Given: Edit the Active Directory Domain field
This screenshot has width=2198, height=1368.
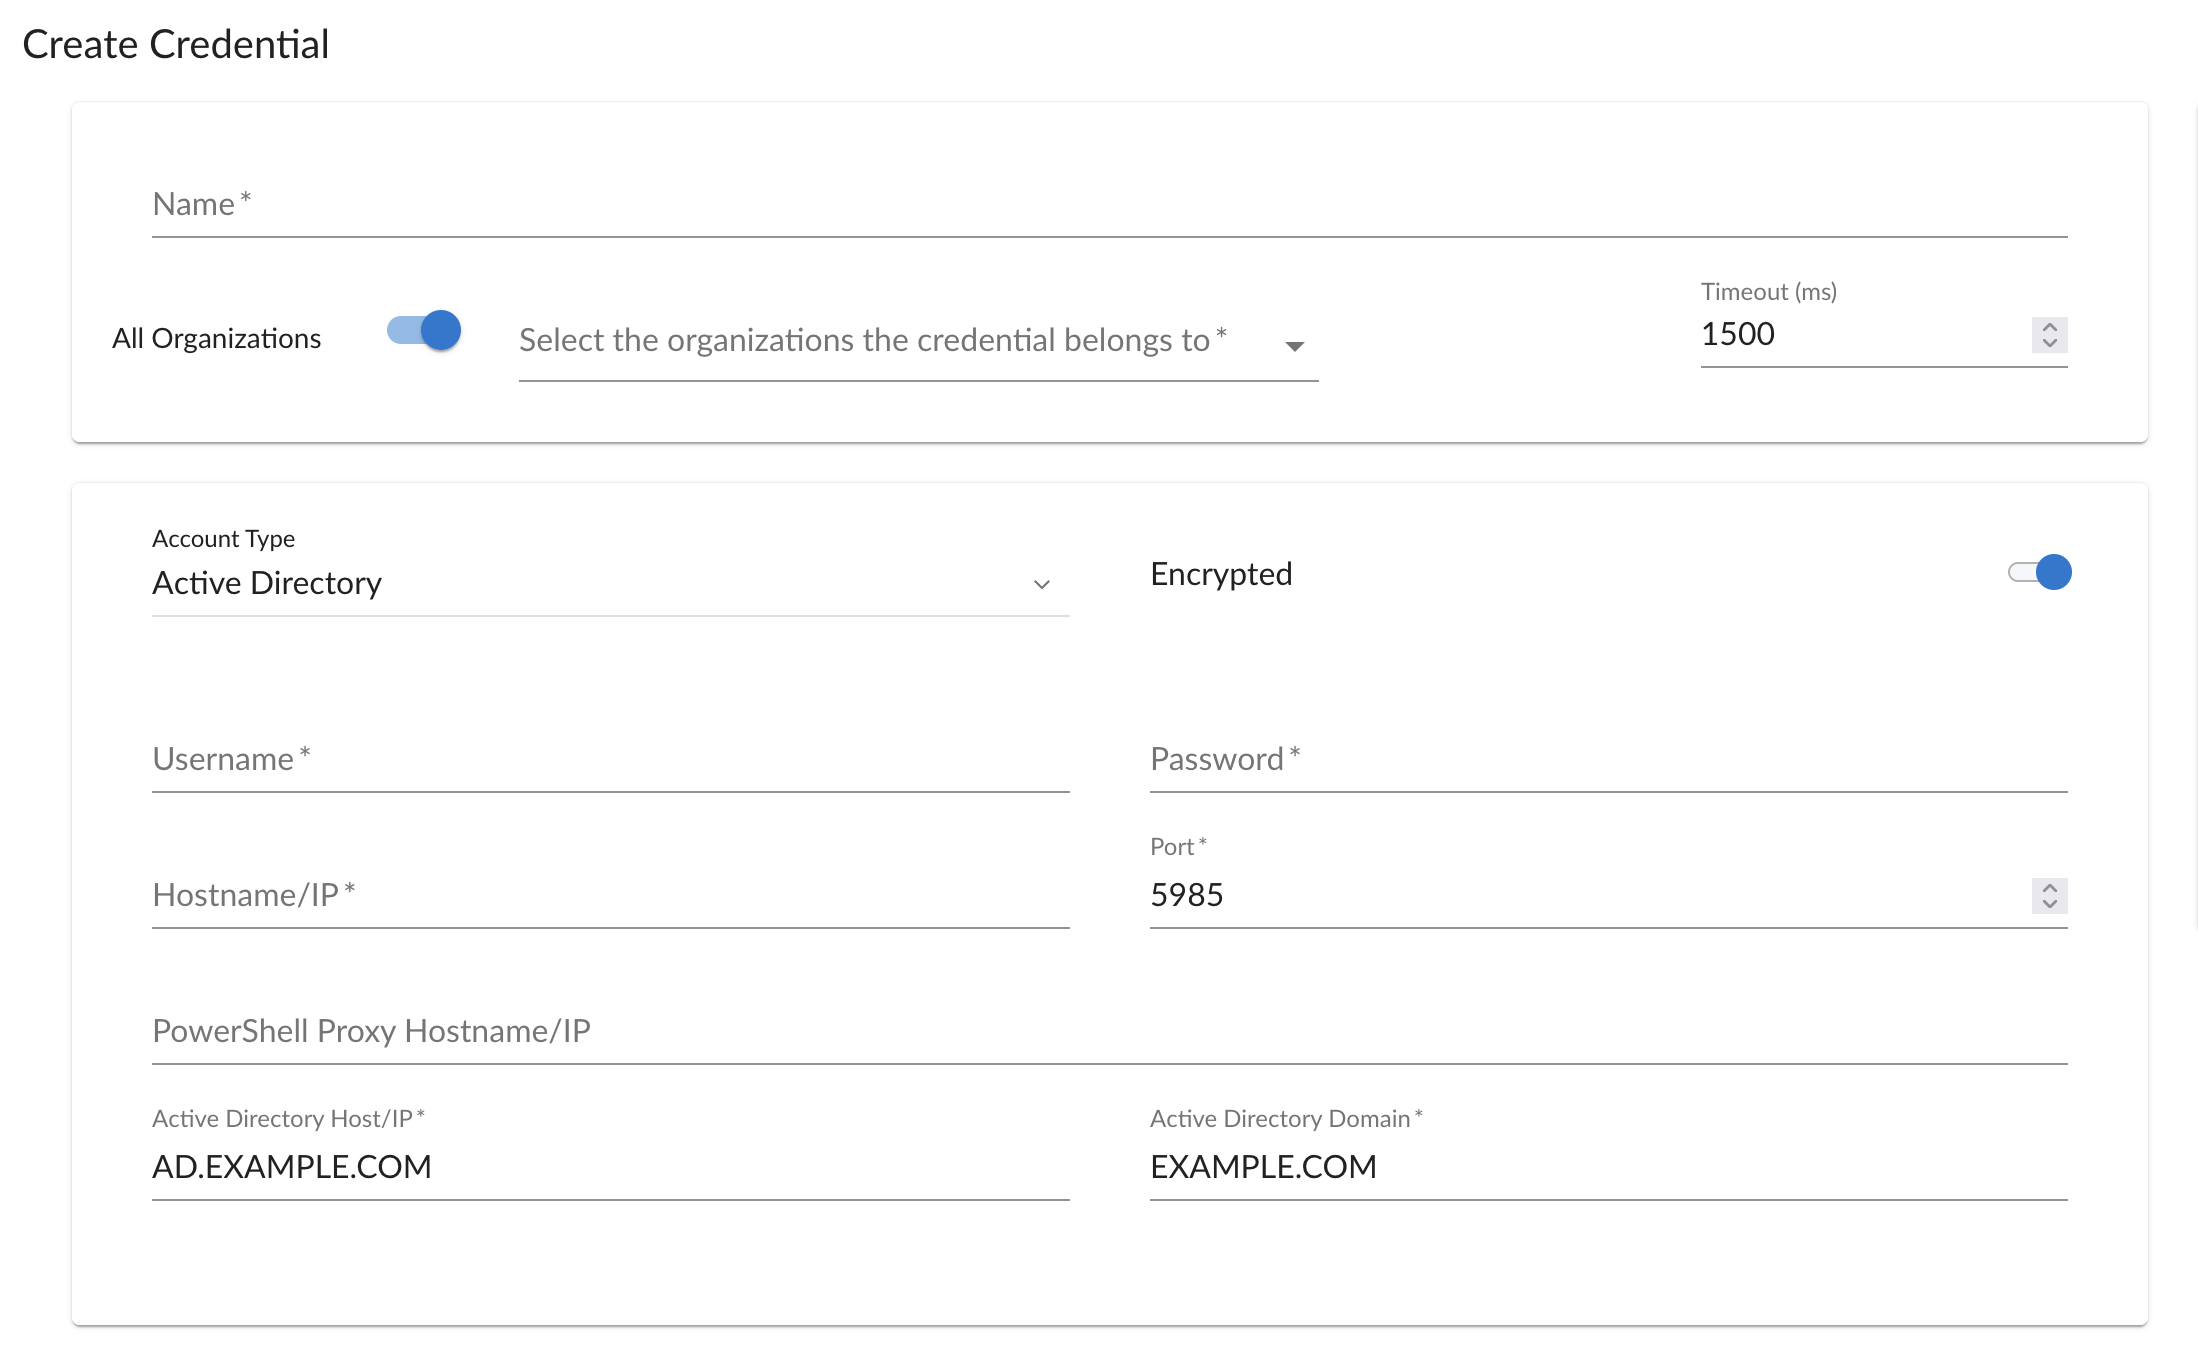Looking at the screenshot, I should coord(1608,1167).
